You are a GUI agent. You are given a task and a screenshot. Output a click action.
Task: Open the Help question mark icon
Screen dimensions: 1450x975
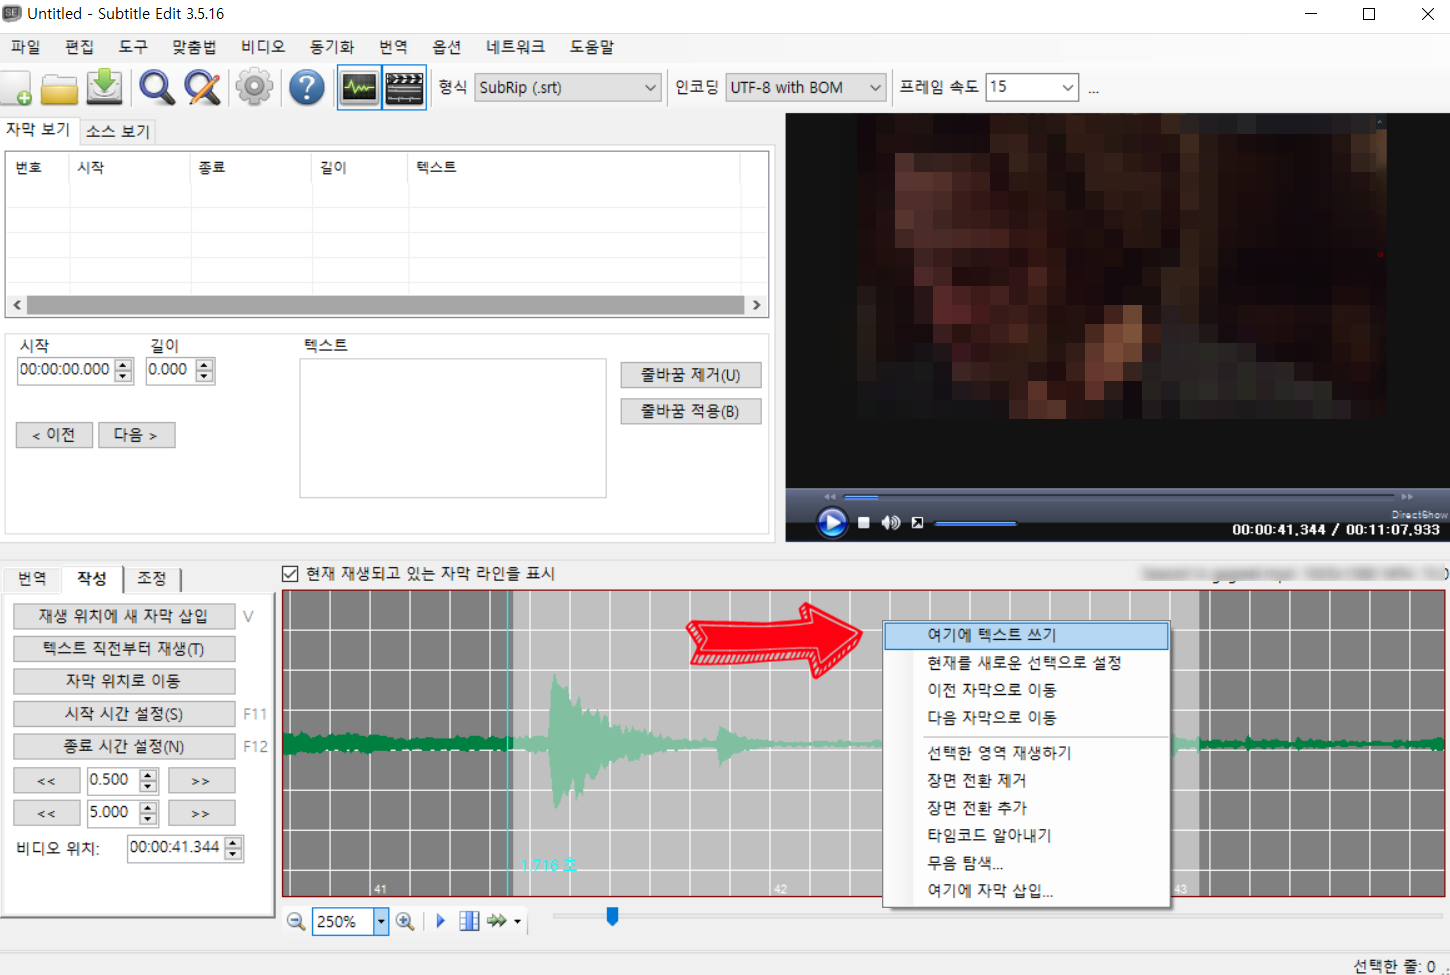pyautogui.click(x=306, y=87)
